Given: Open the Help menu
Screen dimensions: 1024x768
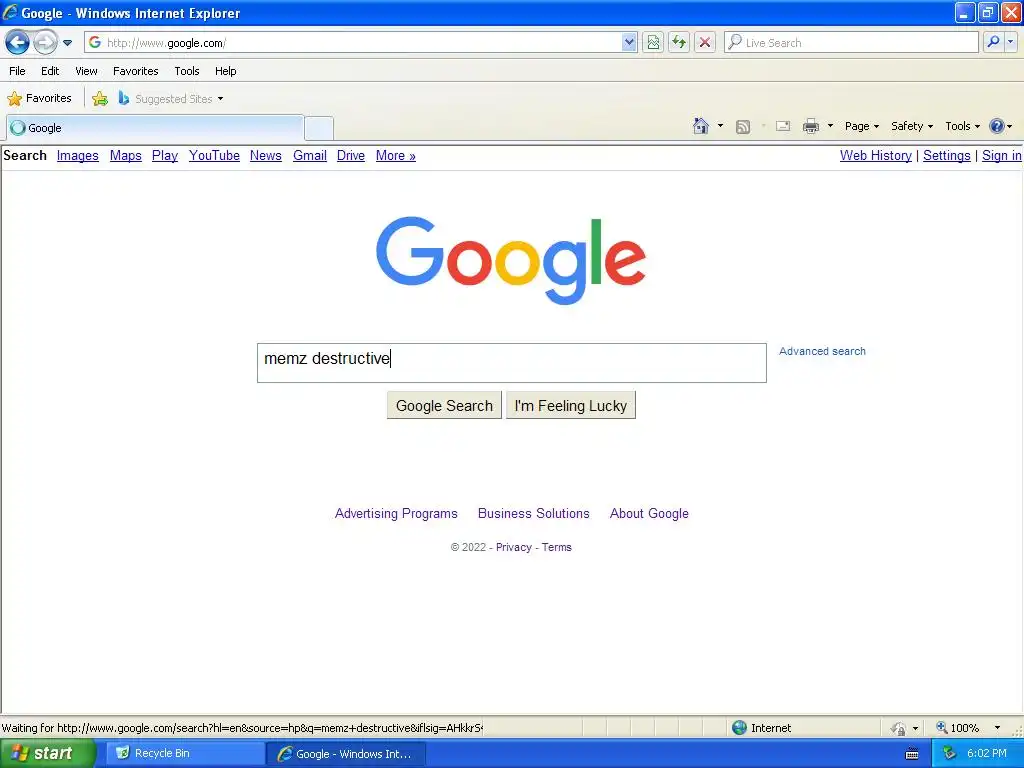Looking at the screenshot, I should point(225,71).
